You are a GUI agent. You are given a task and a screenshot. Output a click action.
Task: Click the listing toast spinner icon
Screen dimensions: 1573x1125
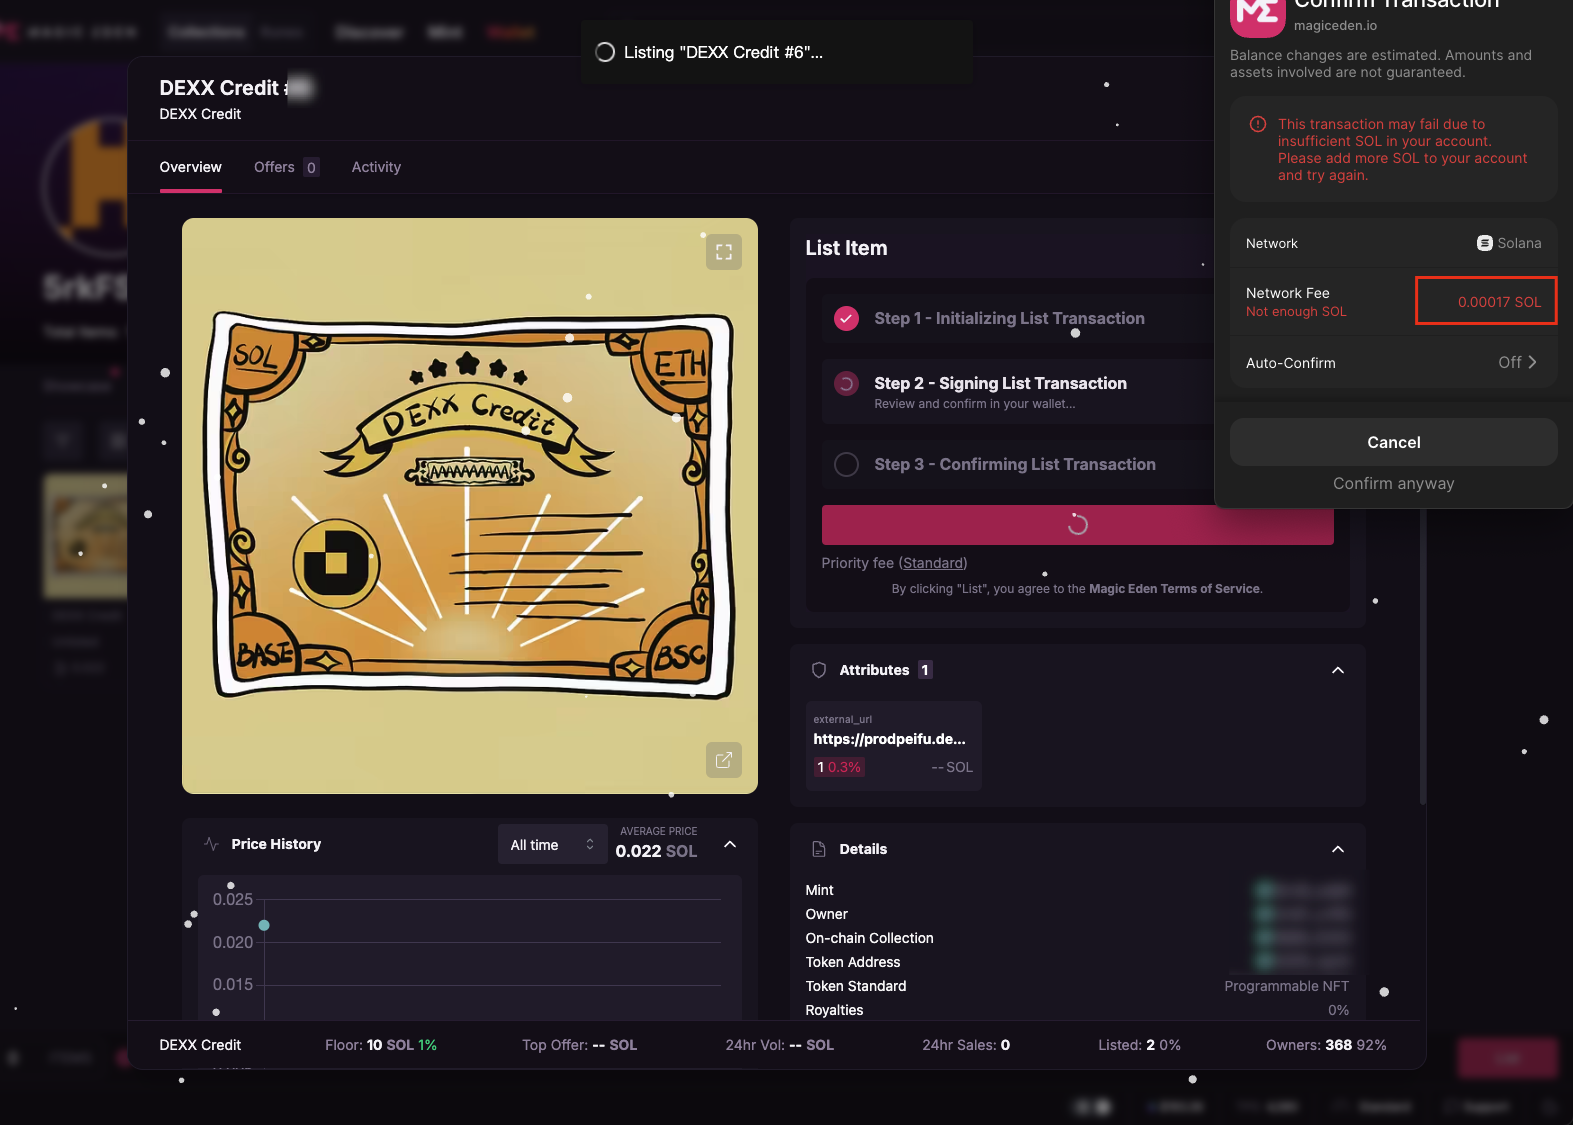[x=605, y=52]
